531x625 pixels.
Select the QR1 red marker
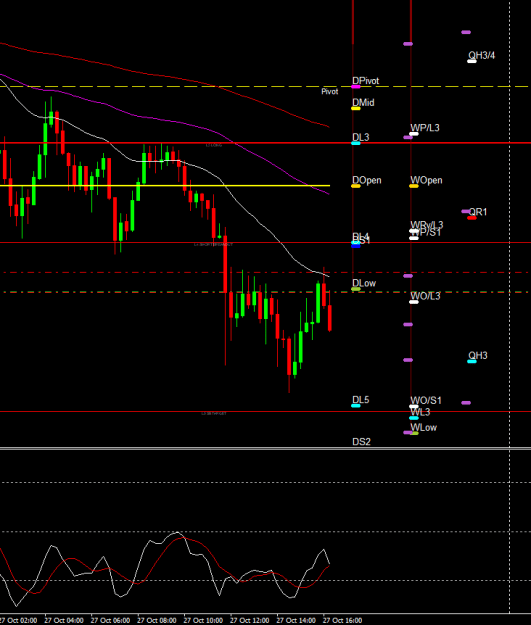(472, 218)
